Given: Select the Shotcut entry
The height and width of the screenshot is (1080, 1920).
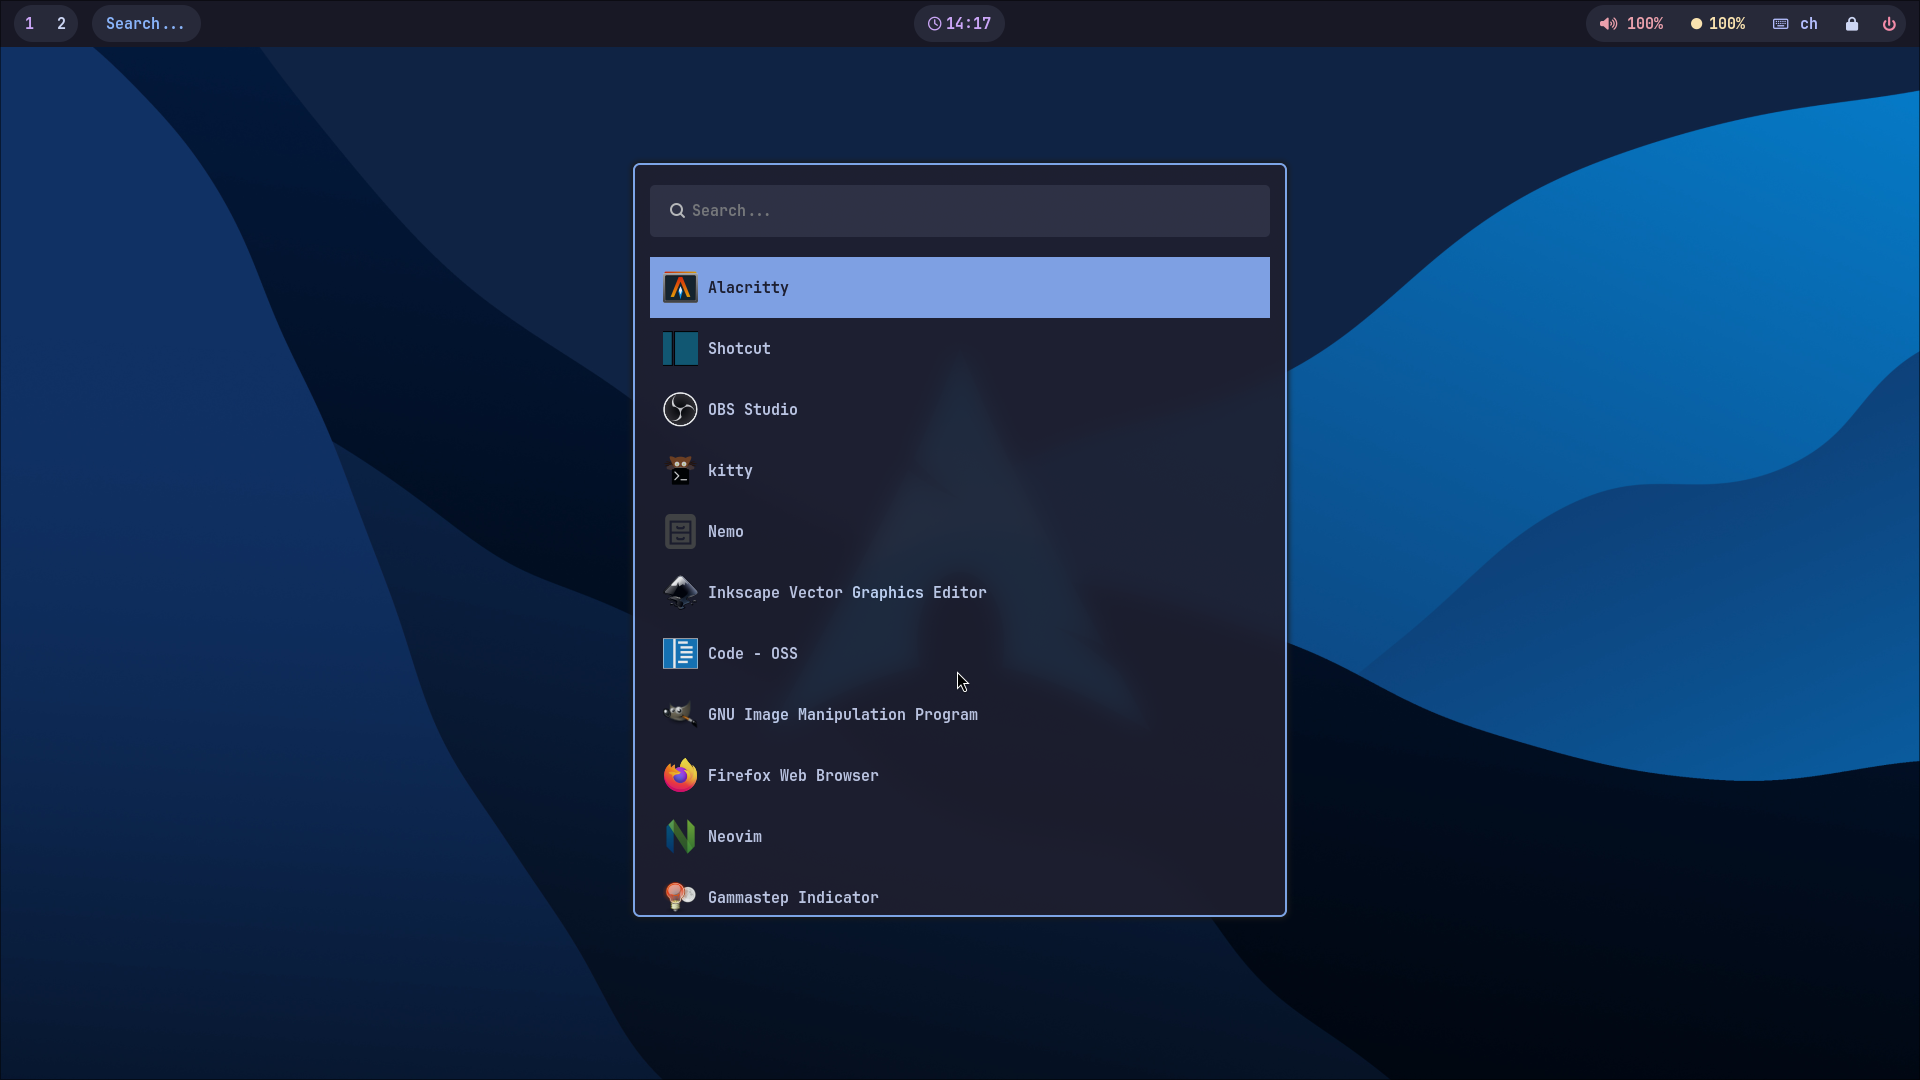Looking at the screenshot, I should [x=960, y=349].
